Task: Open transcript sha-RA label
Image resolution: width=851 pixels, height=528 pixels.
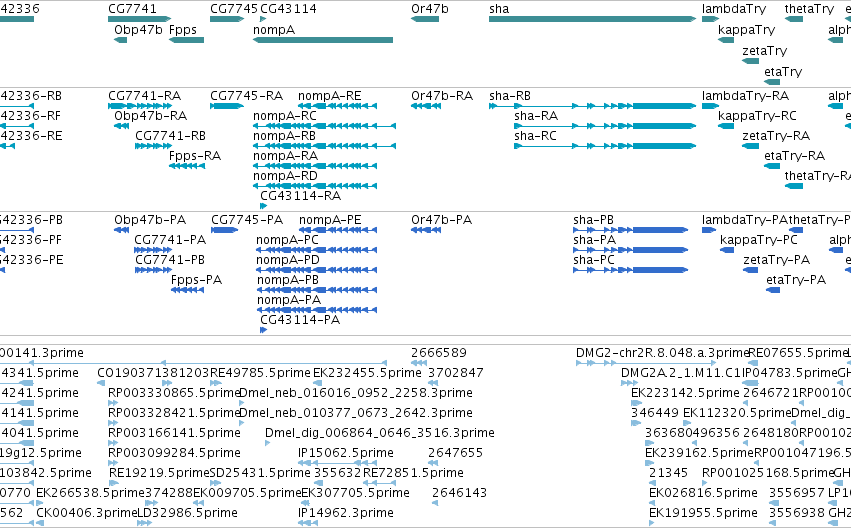Action: coord(536,116)
